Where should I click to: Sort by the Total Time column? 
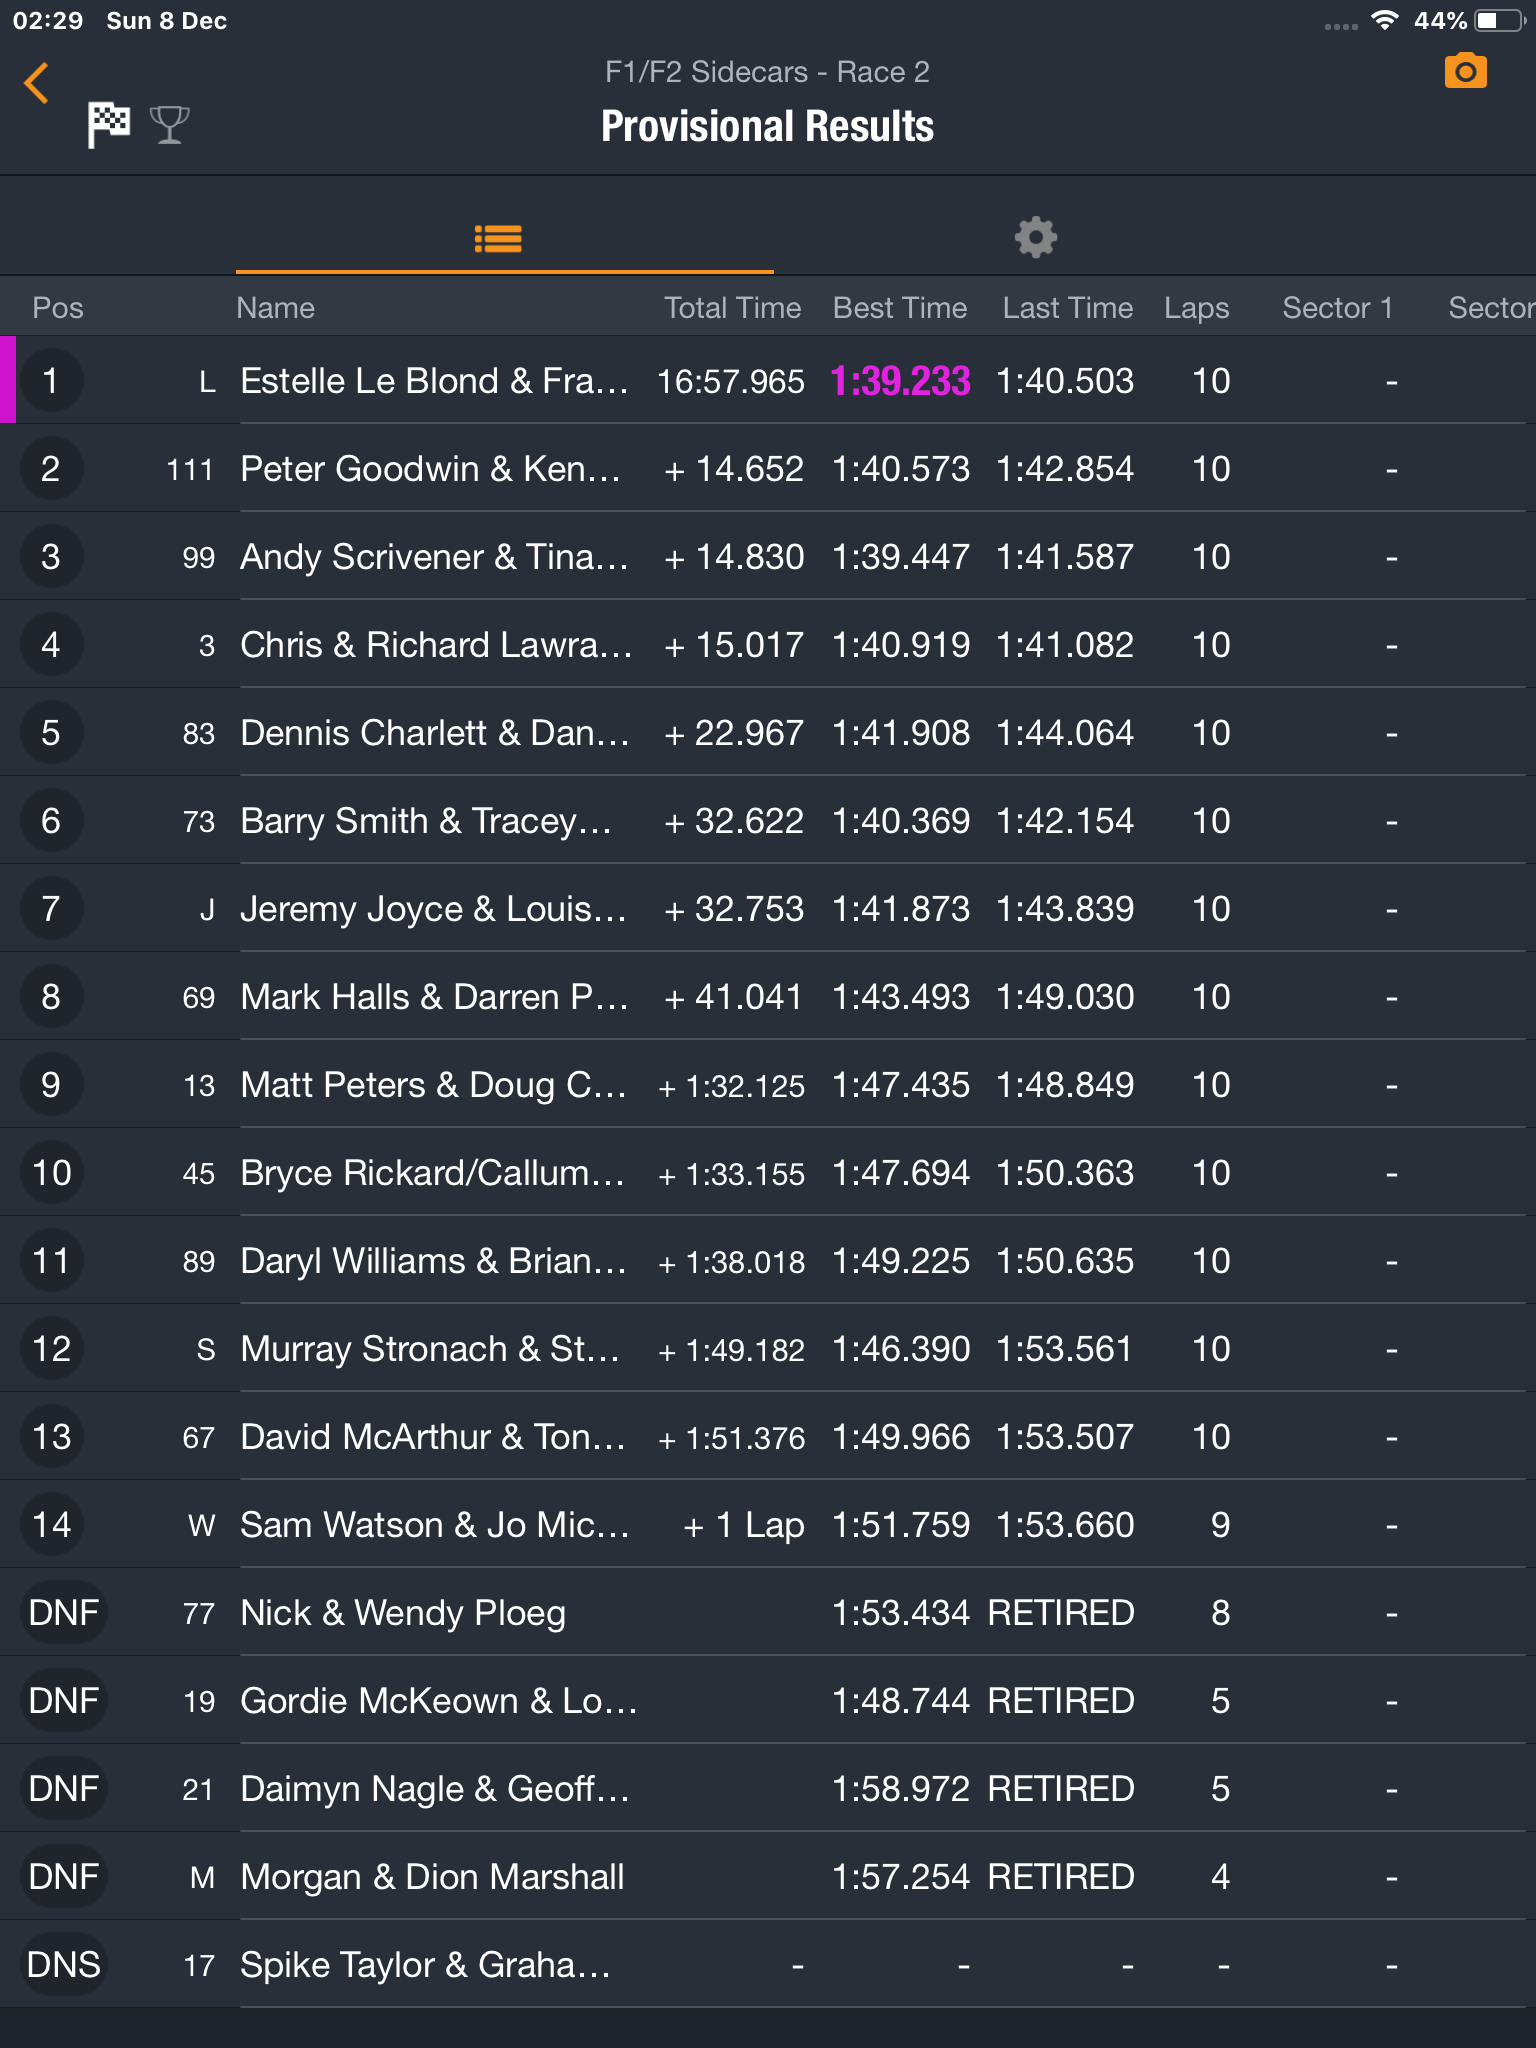coord(733,308)
